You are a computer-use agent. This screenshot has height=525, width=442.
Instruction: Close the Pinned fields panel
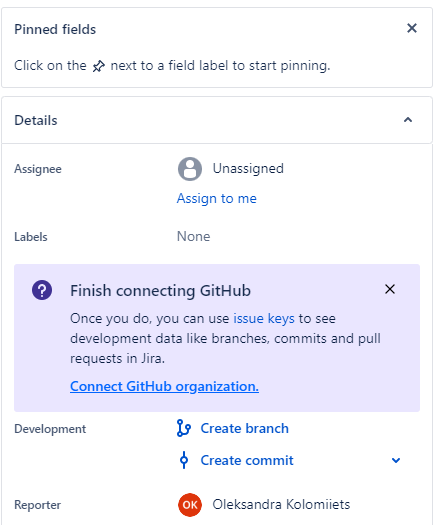(x=412, y=28)
